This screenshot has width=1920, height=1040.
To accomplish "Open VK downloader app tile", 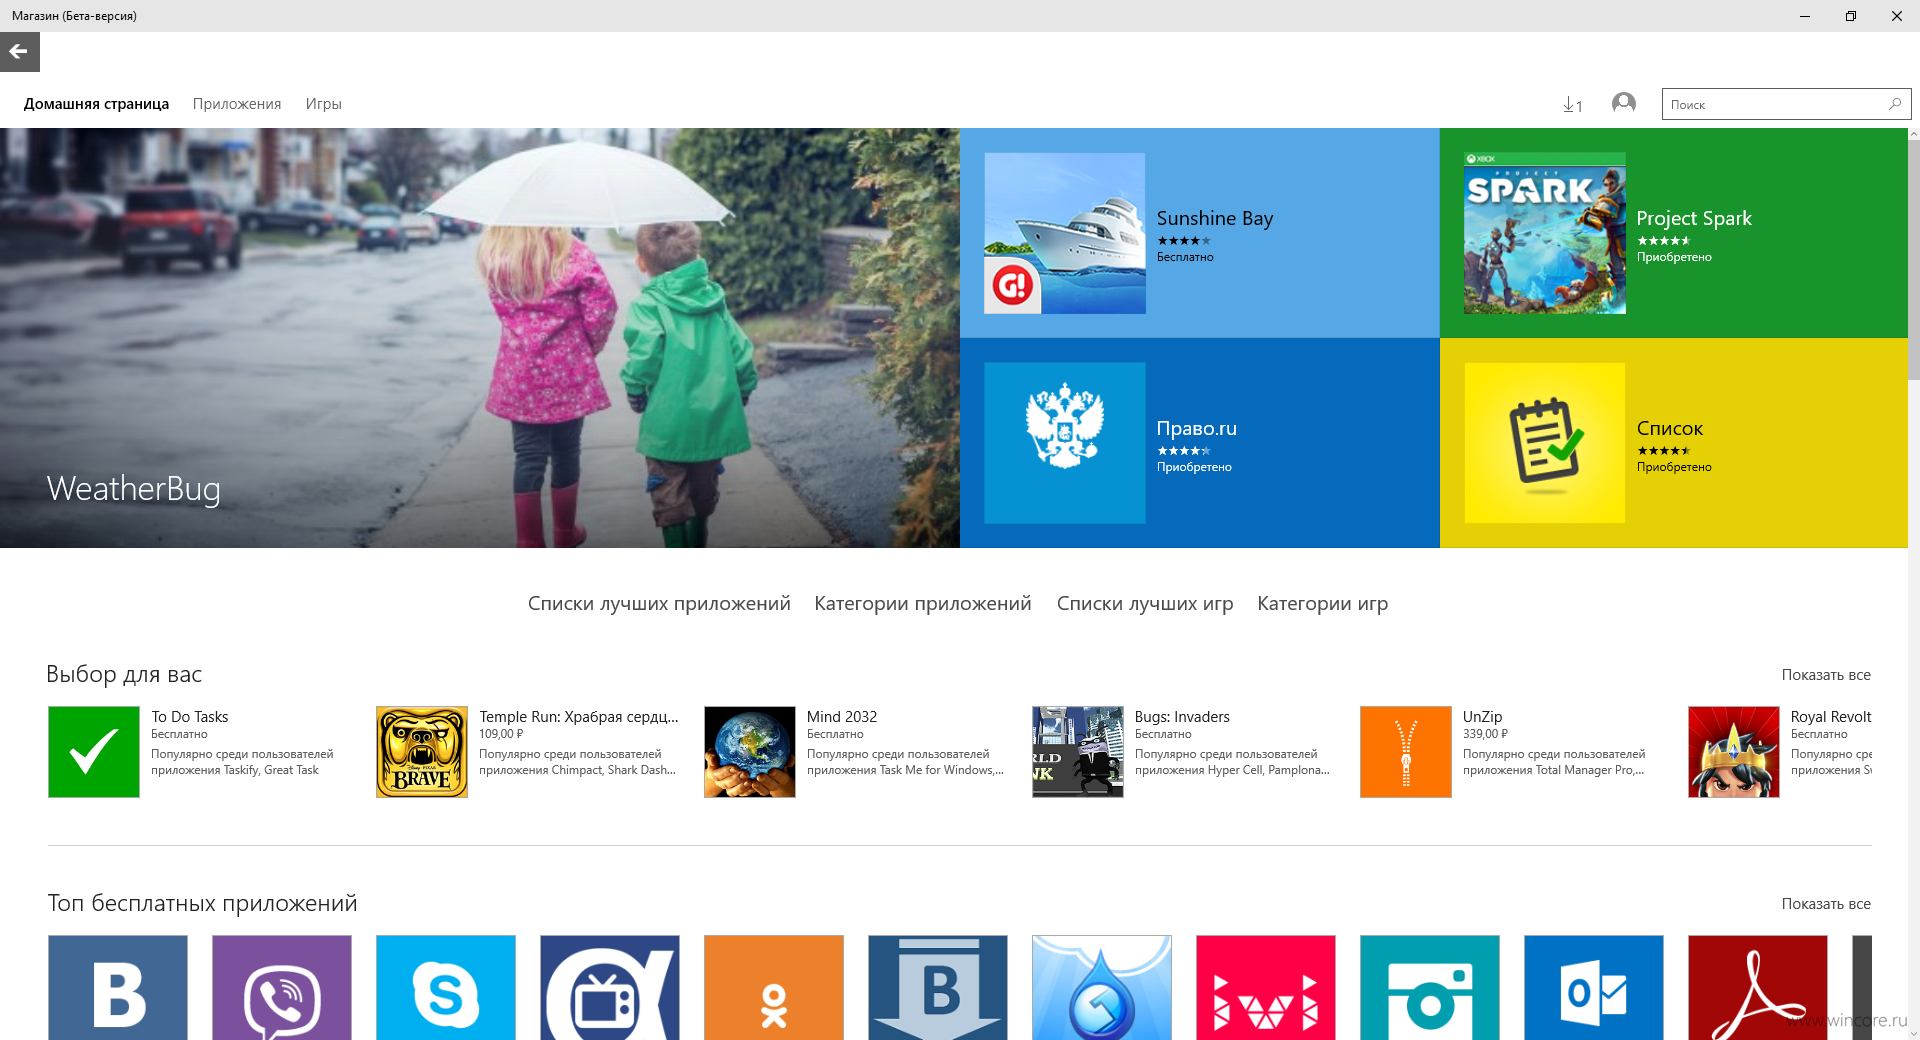I will (938, 988).
